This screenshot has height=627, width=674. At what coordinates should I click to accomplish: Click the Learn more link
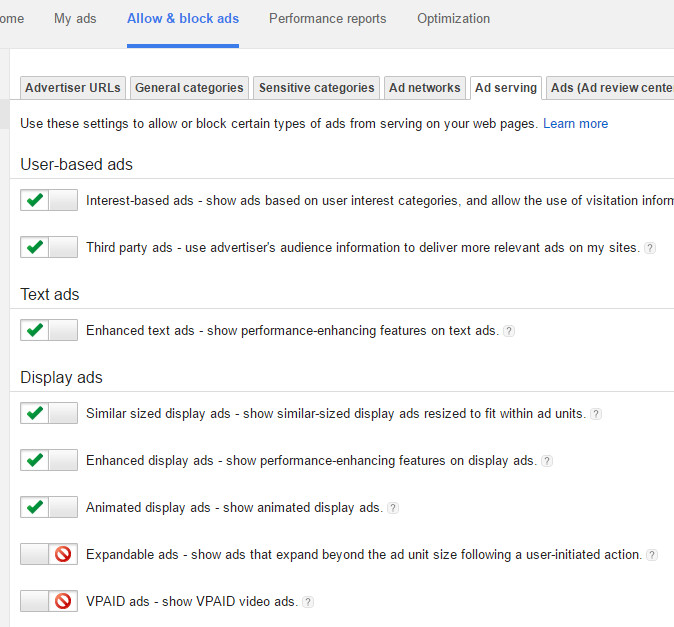click(575, 124)
